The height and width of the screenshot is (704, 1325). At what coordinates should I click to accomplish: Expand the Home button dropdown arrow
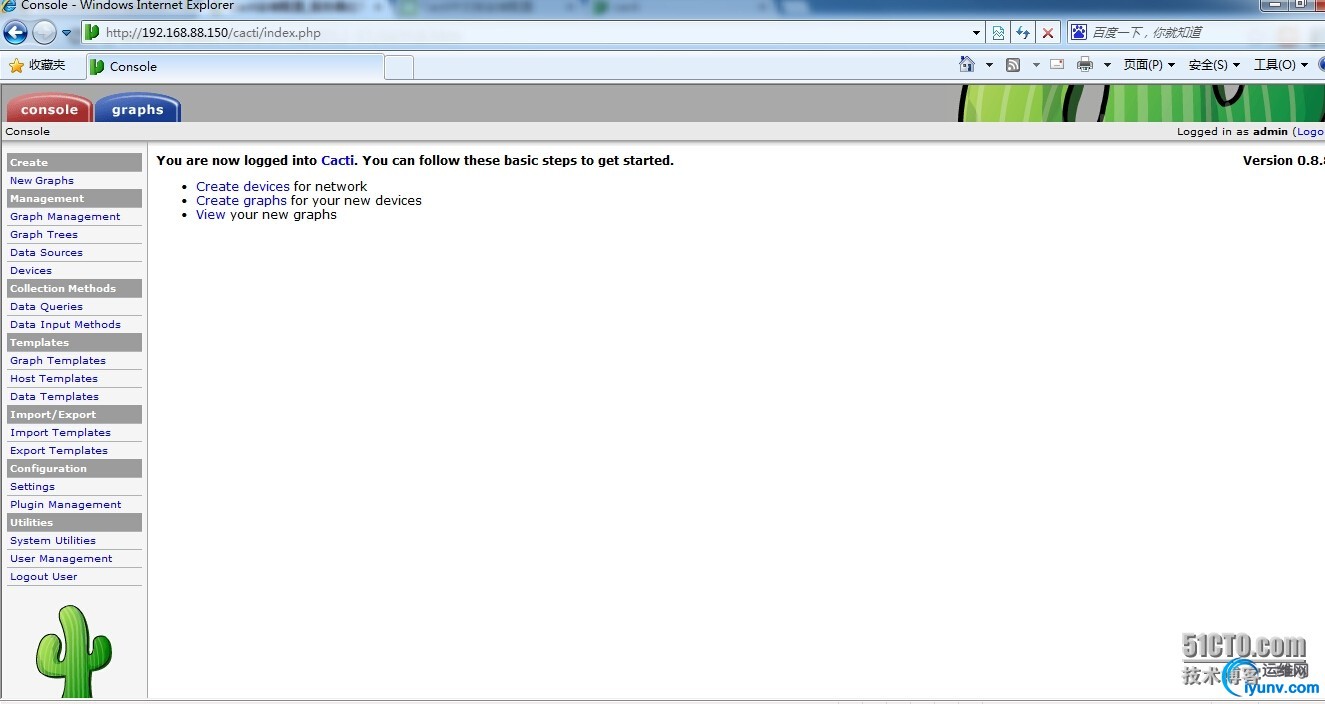click(x=989, y=65)
